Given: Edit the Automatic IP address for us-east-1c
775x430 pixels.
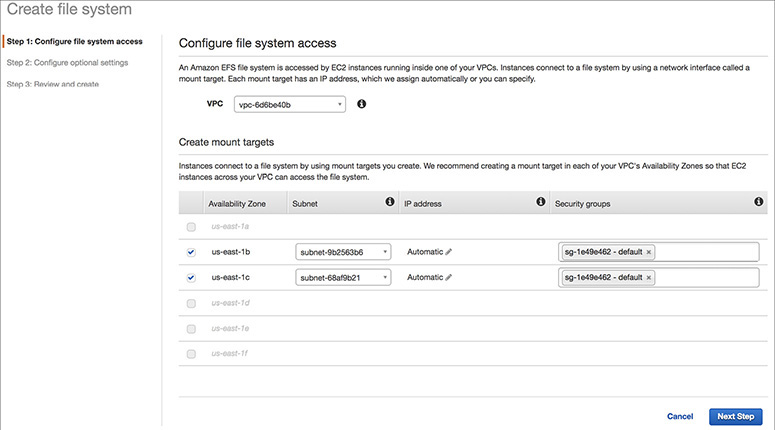Looking at the screenshot, I should [449, 277].
